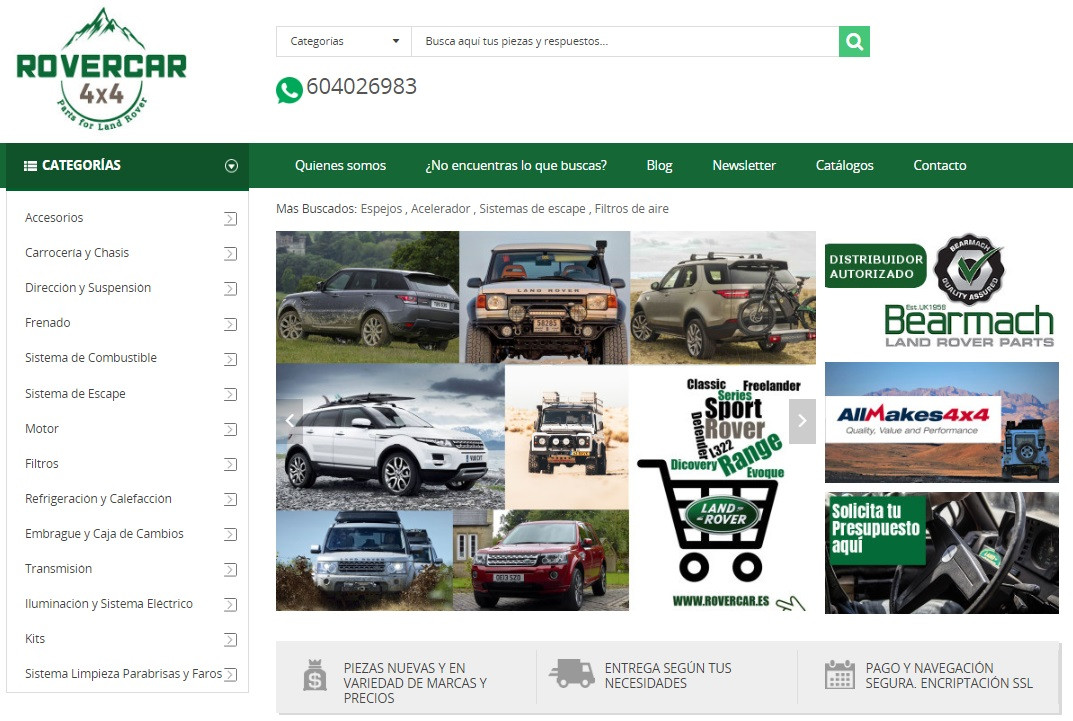The image size is (1073, 721).
Task: Click the WhatsApp icon
Action: coord(289,90)
